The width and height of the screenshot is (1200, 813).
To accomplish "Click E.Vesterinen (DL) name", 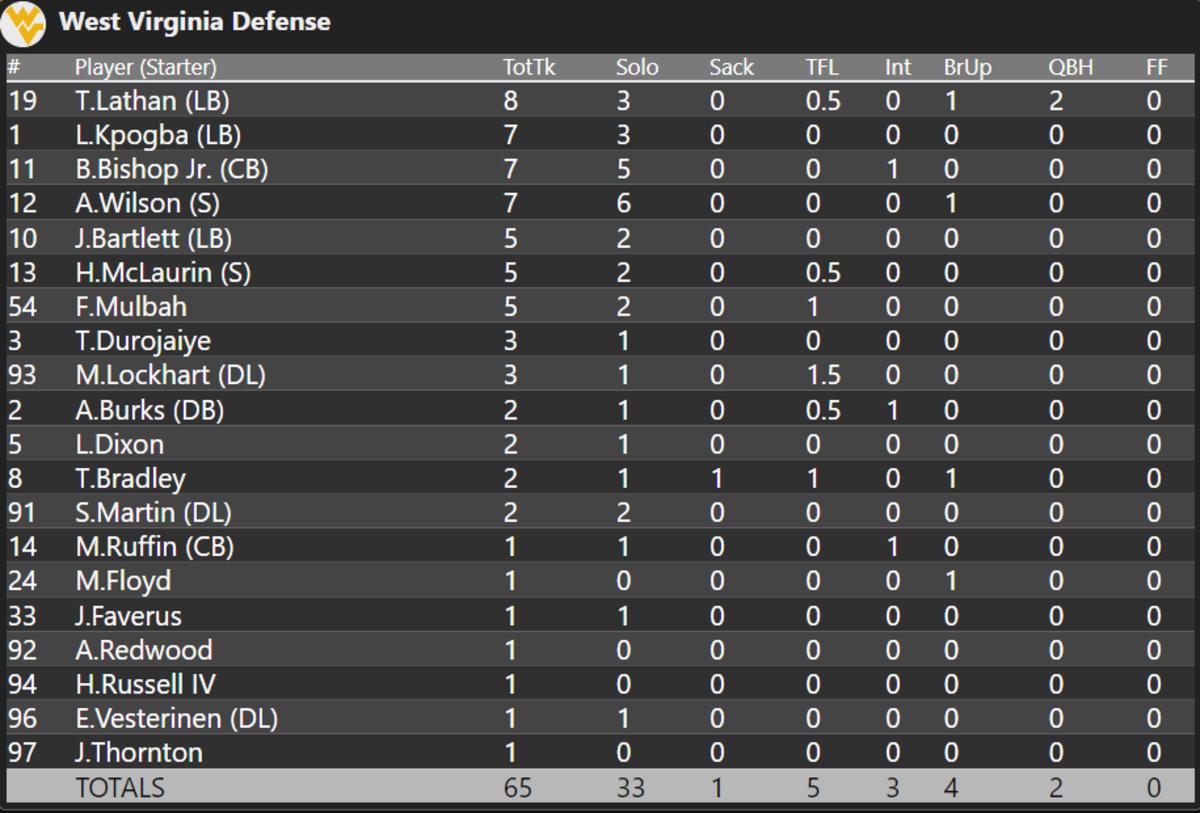I will coord(176,718).
